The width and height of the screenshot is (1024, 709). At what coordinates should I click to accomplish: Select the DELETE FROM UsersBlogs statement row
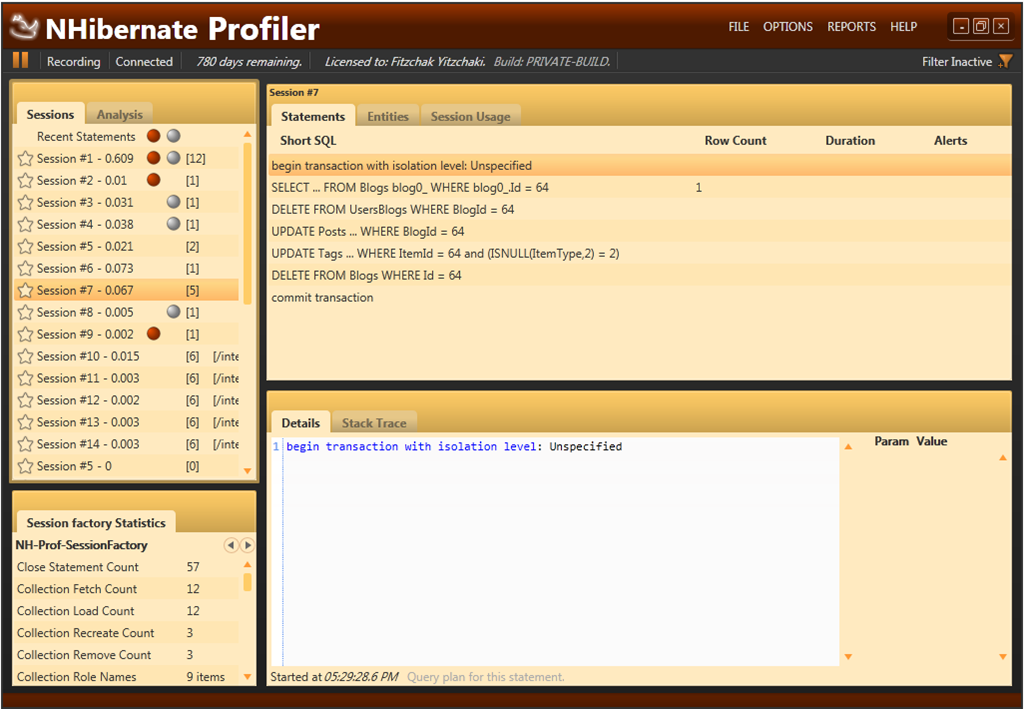(x=640, y=210)
